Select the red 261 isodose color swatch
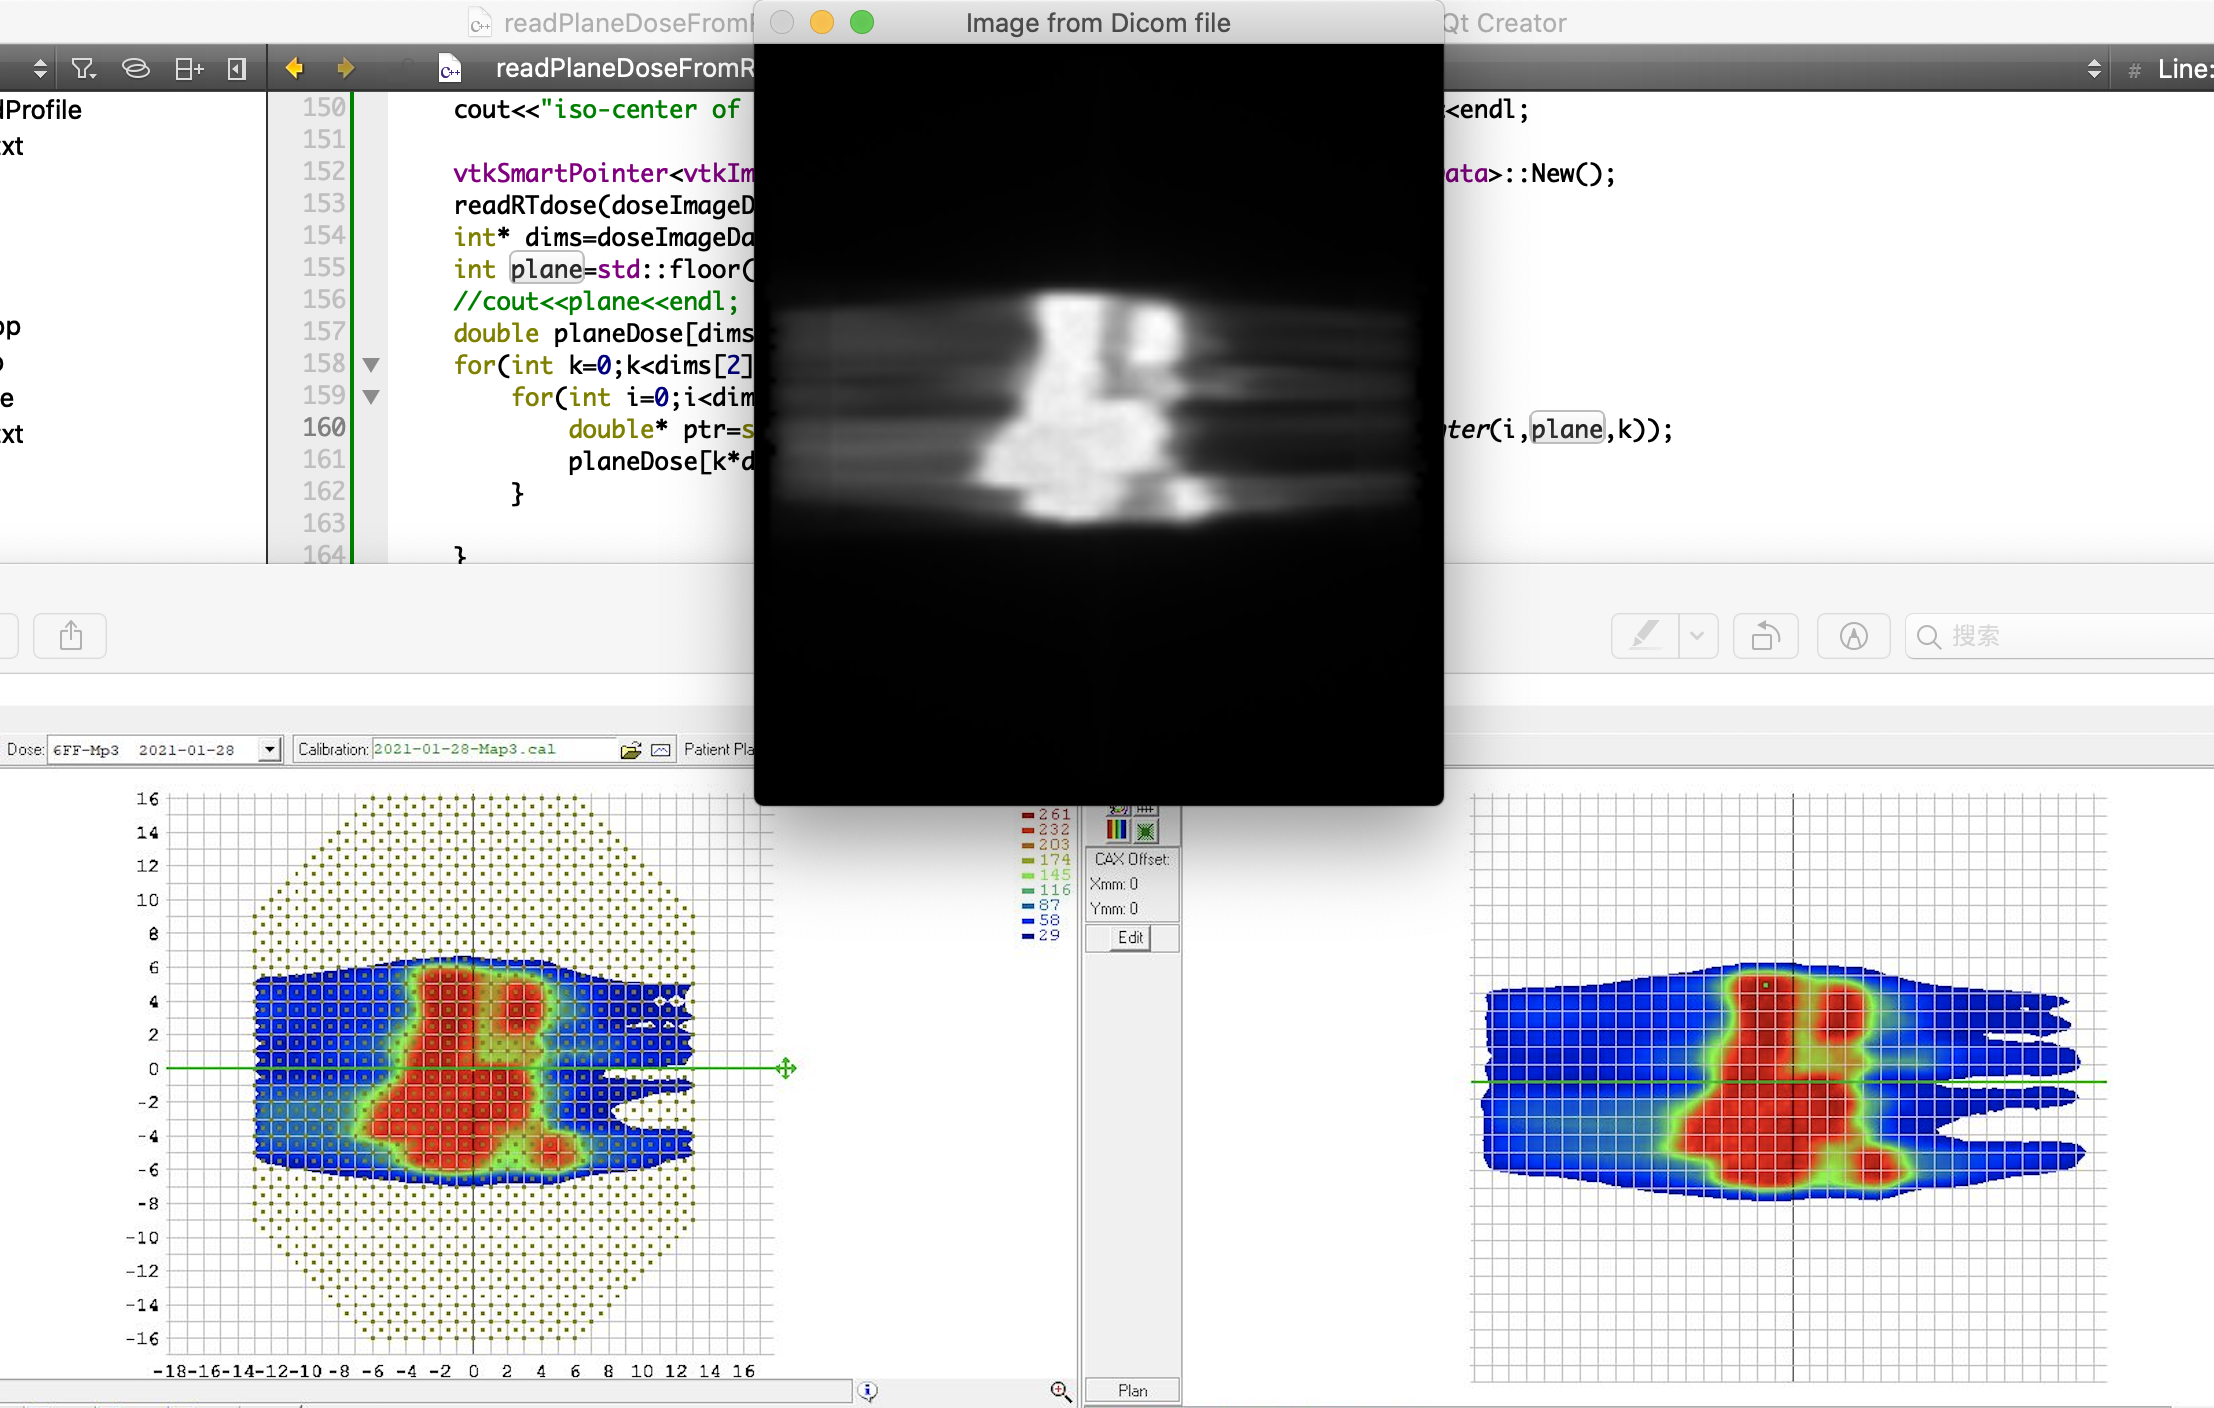The height and width of the screenshot is (1408, 2214). pyautogui.click(x=1028, y=814)
